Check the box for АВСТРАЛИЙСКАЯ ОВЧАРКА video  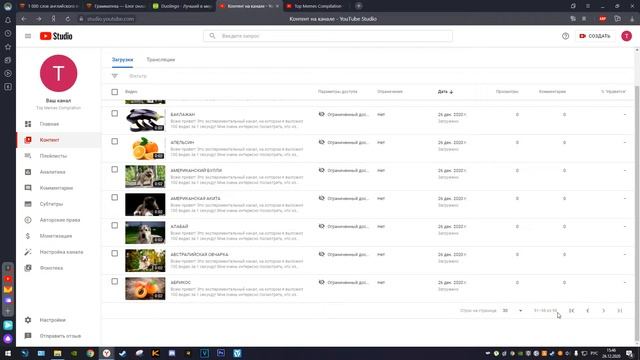115,253
